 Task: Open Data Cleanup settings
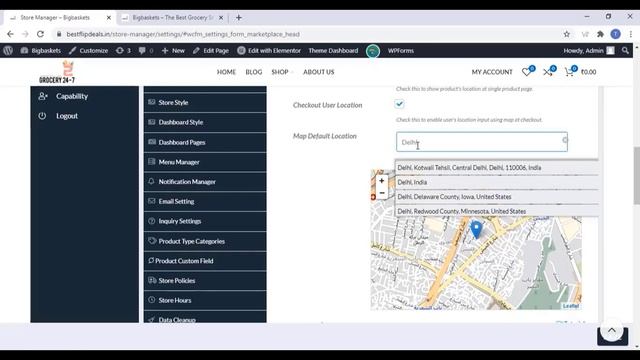point(205,318)
